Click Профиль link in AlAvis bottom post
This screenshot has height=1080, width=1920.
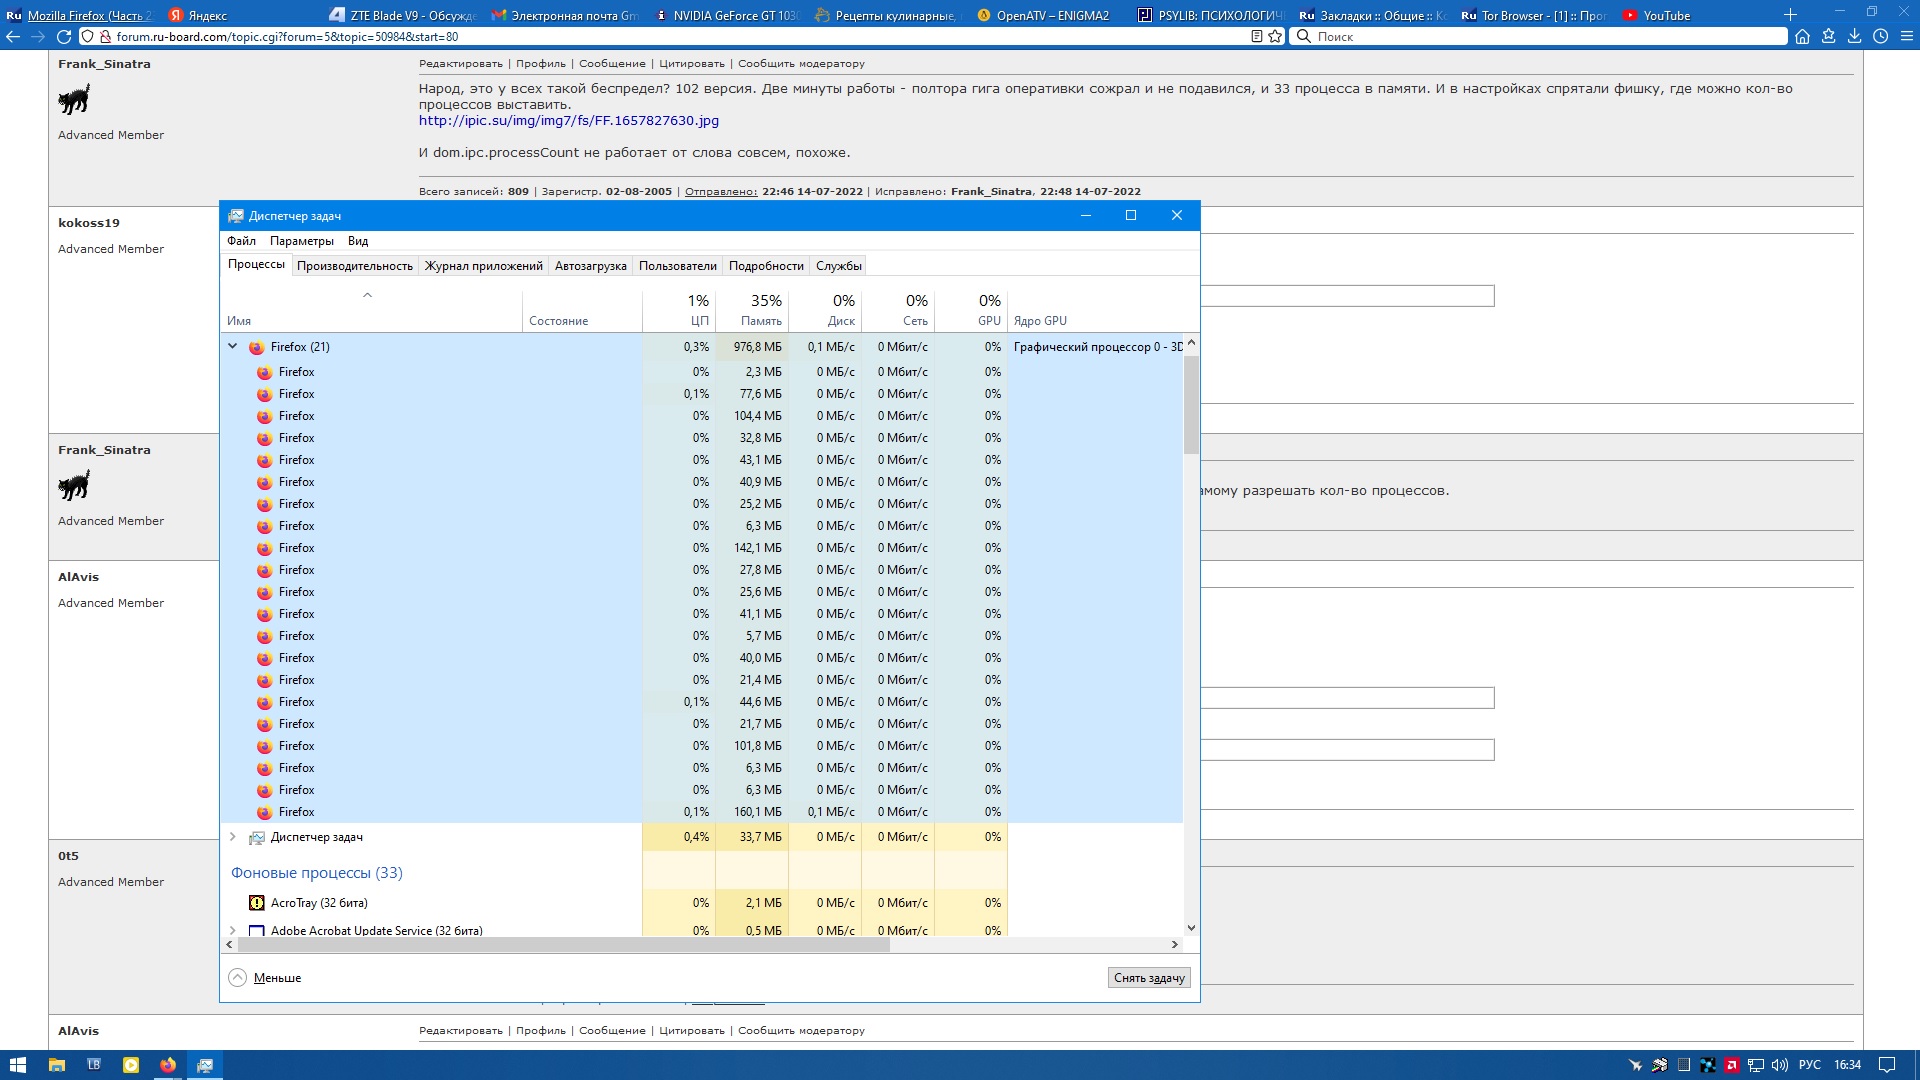(x=540, y=1031)
